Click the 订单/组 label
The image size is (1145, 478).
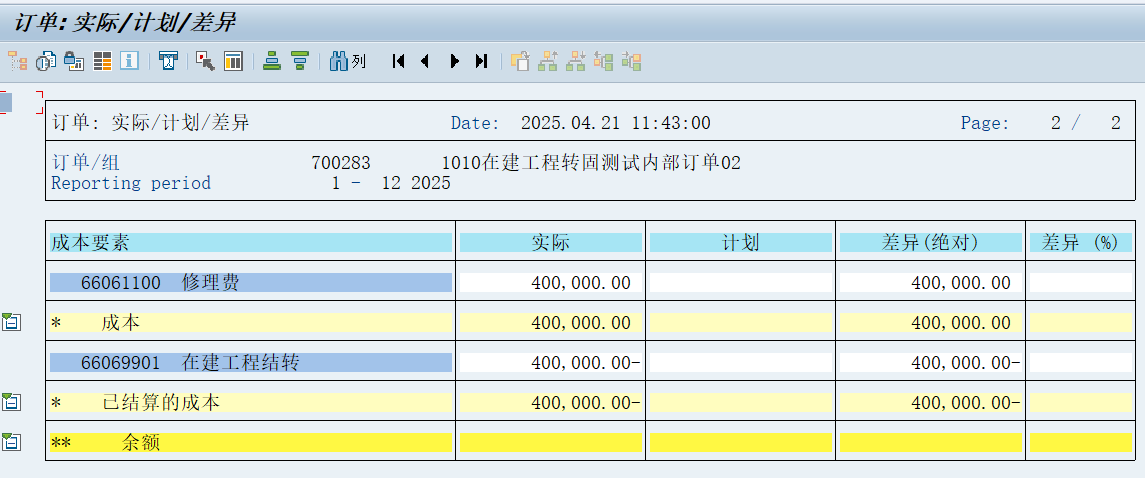coord(85,163)
